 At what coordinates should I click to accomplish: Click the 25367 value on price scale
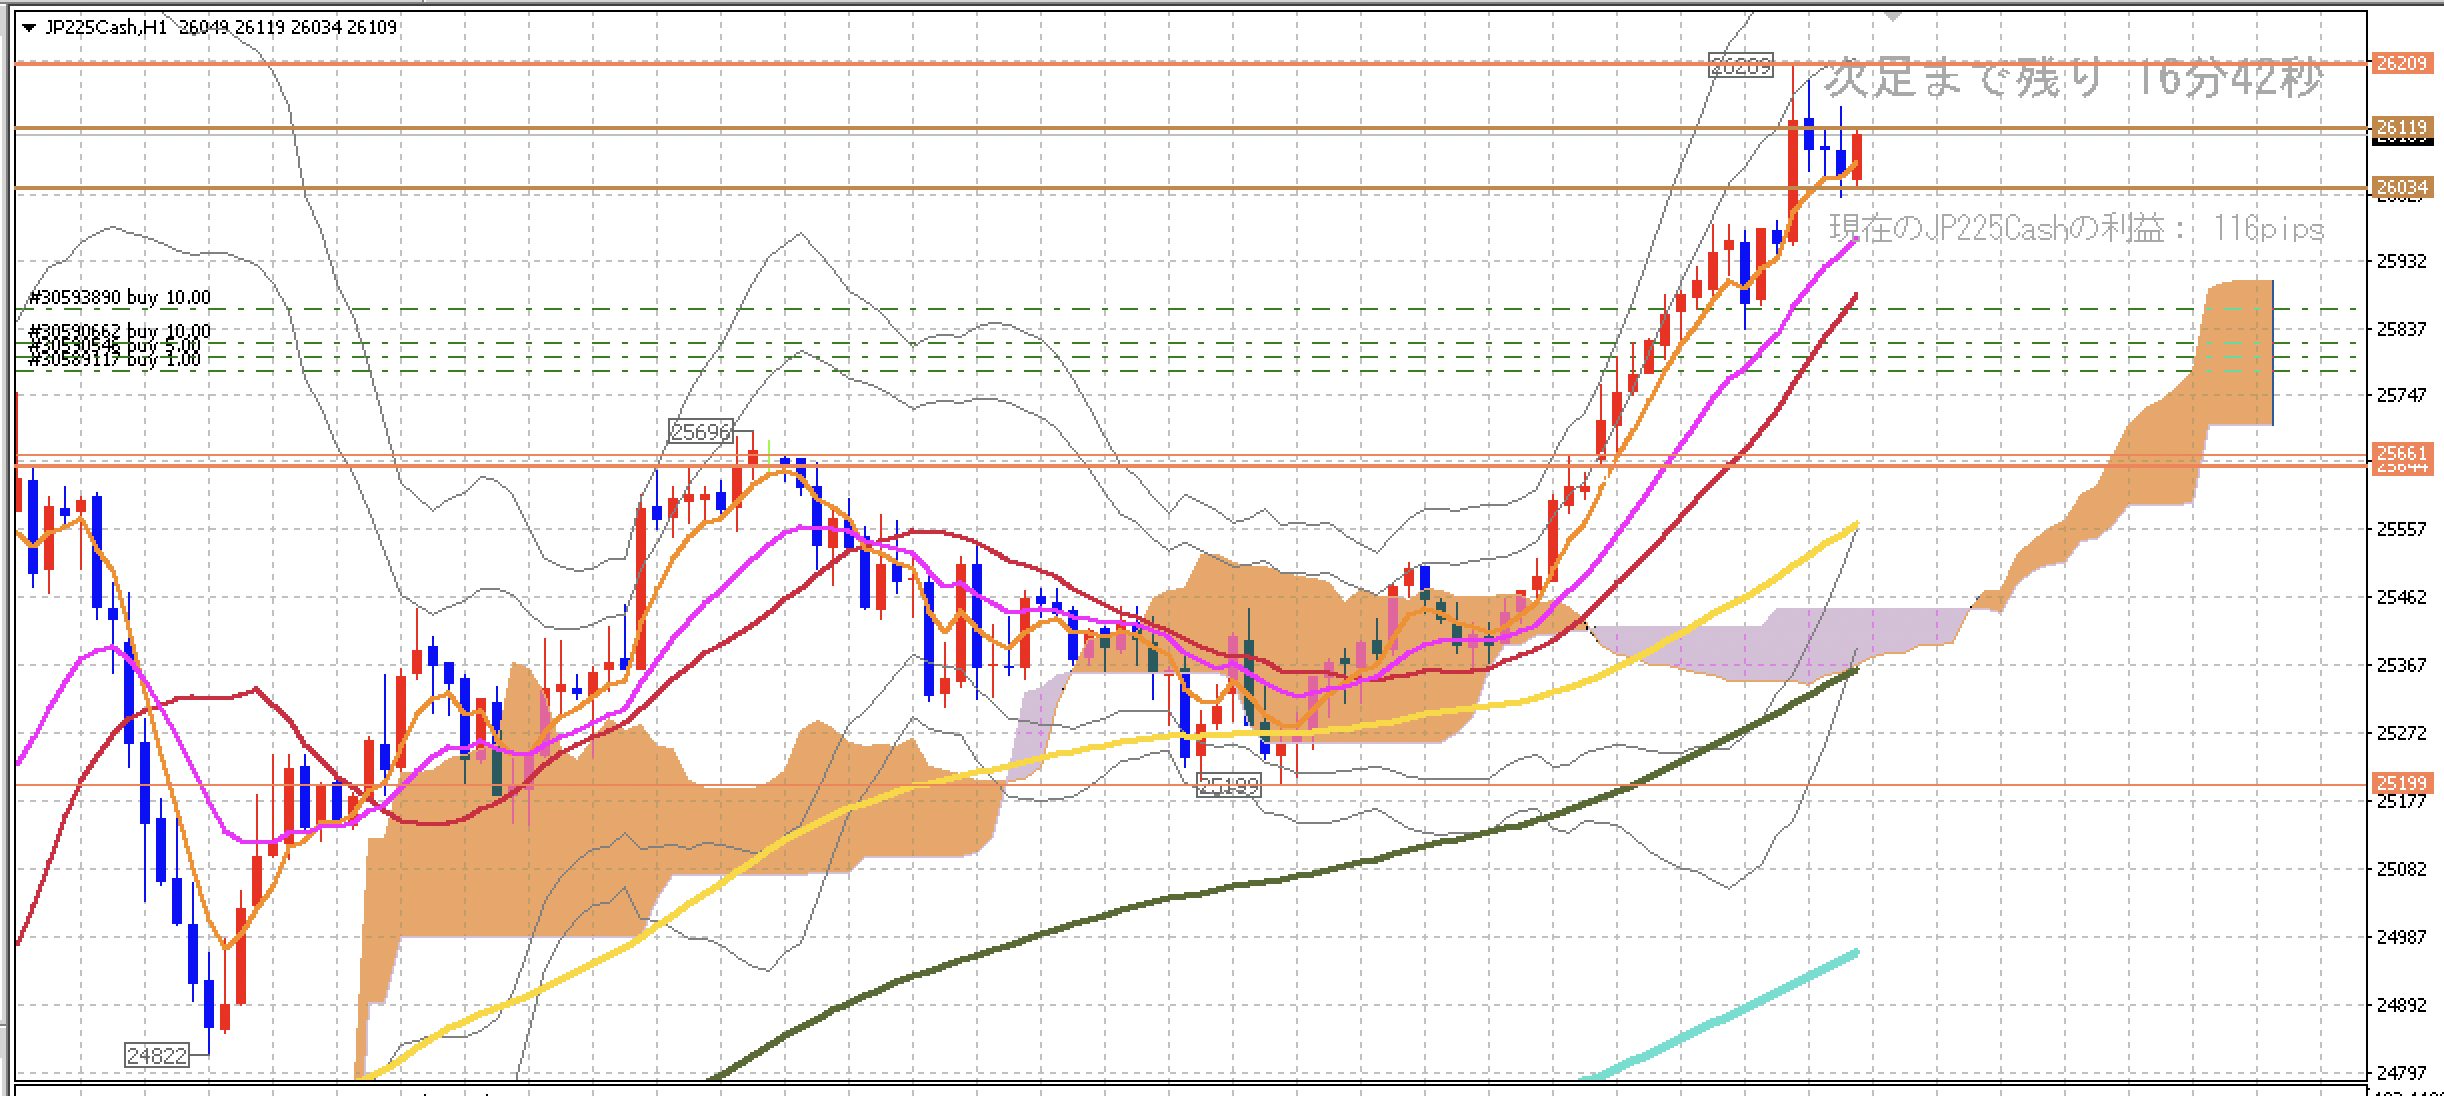click(x=2401, y=665)
